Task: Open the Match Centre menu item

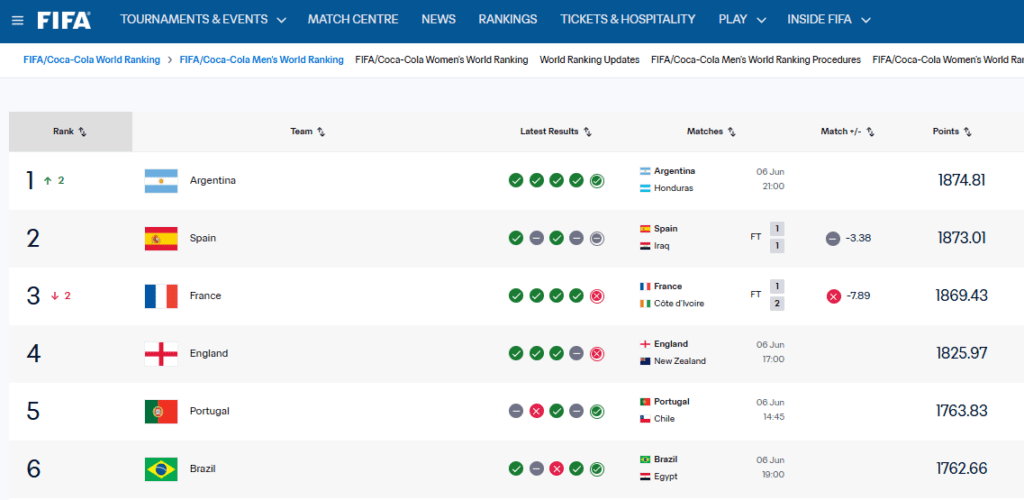Action: (x=353, y=20)
